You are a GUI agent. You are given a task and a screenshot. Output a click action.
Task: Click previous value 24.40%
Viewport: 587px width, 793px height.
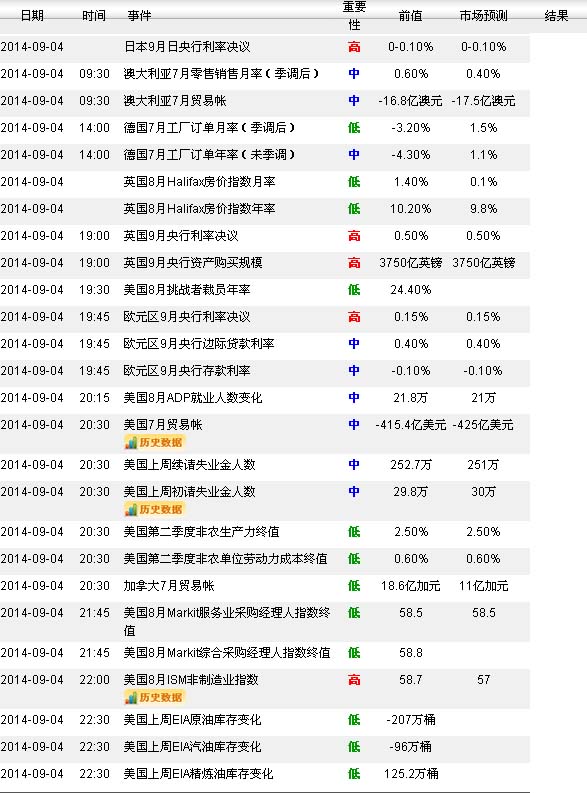pos(410,290)
